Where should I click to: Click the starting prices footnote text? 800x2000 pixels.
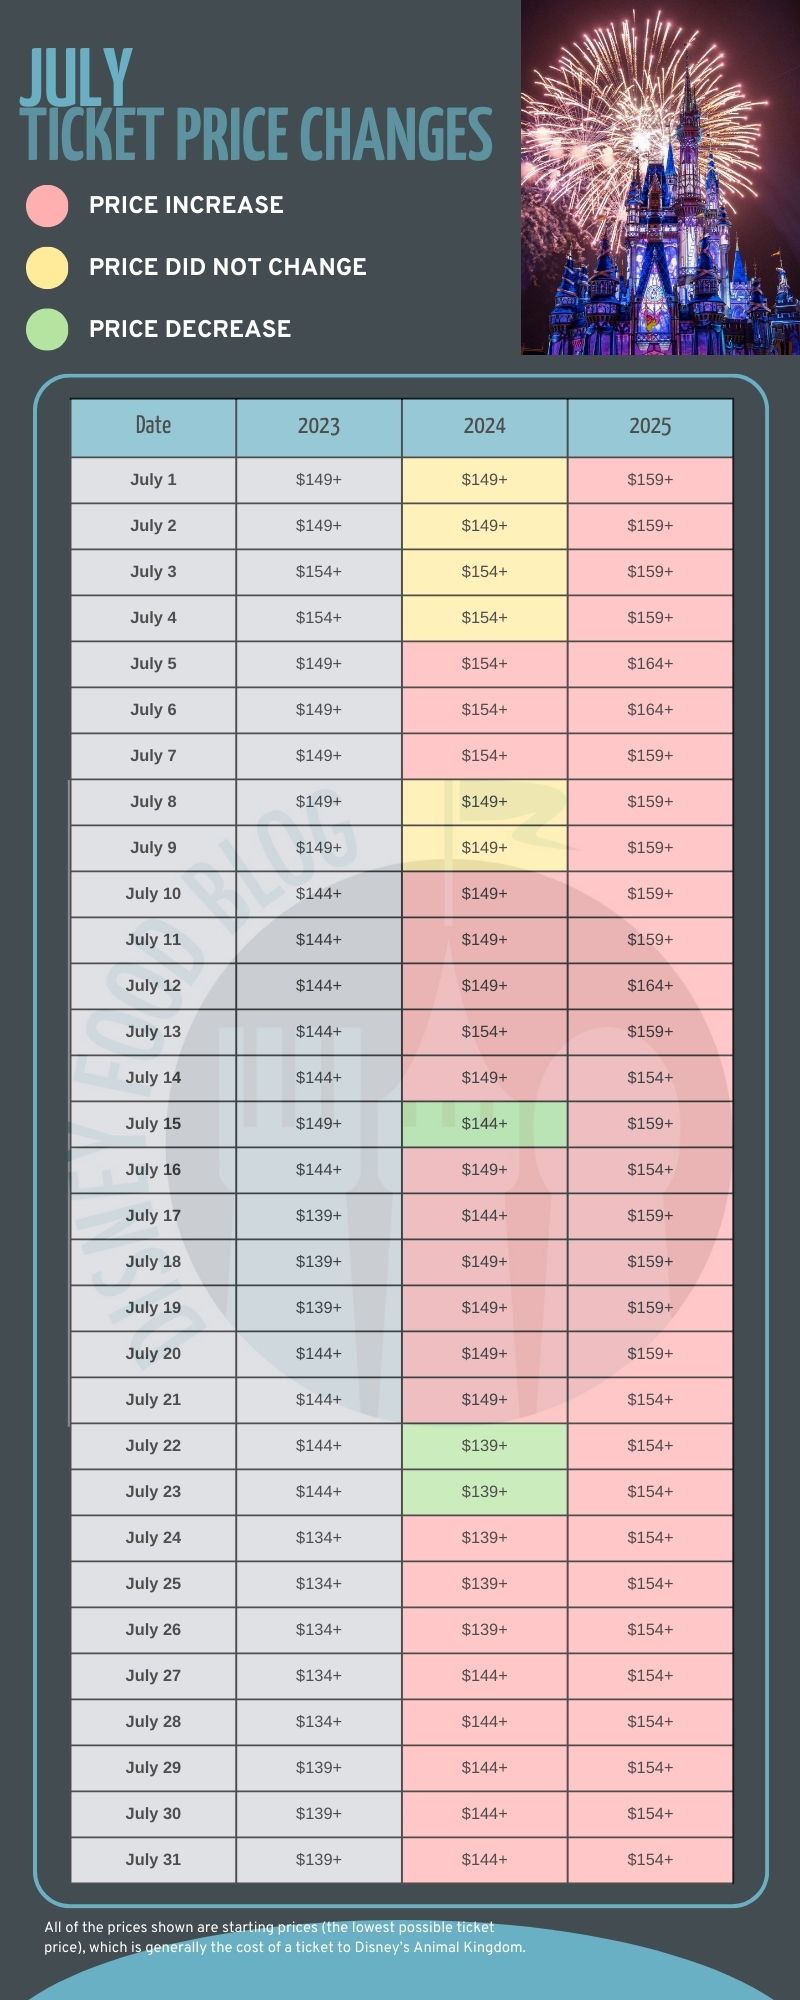285,1937
